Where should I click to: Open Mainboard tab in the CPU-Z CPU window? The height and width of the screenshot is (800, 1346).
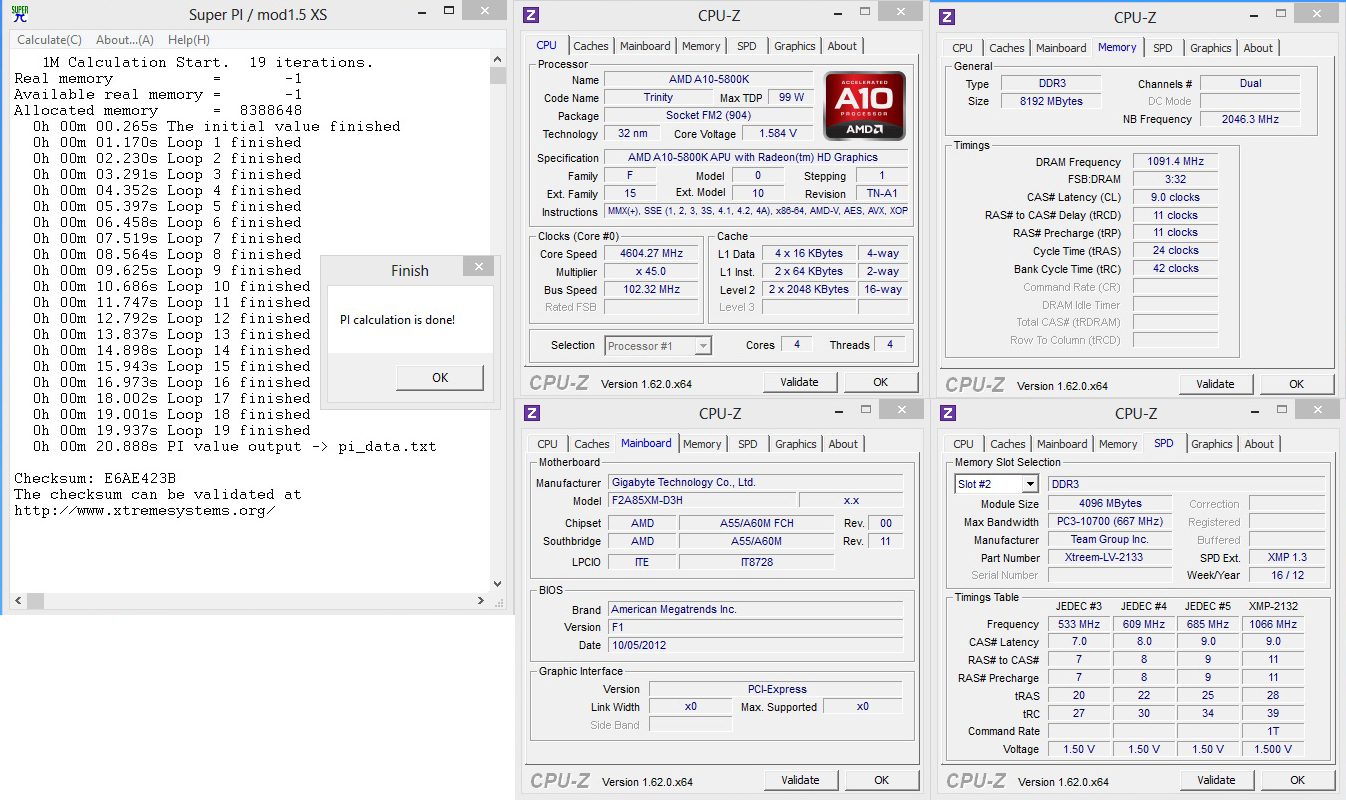[645, 46]
